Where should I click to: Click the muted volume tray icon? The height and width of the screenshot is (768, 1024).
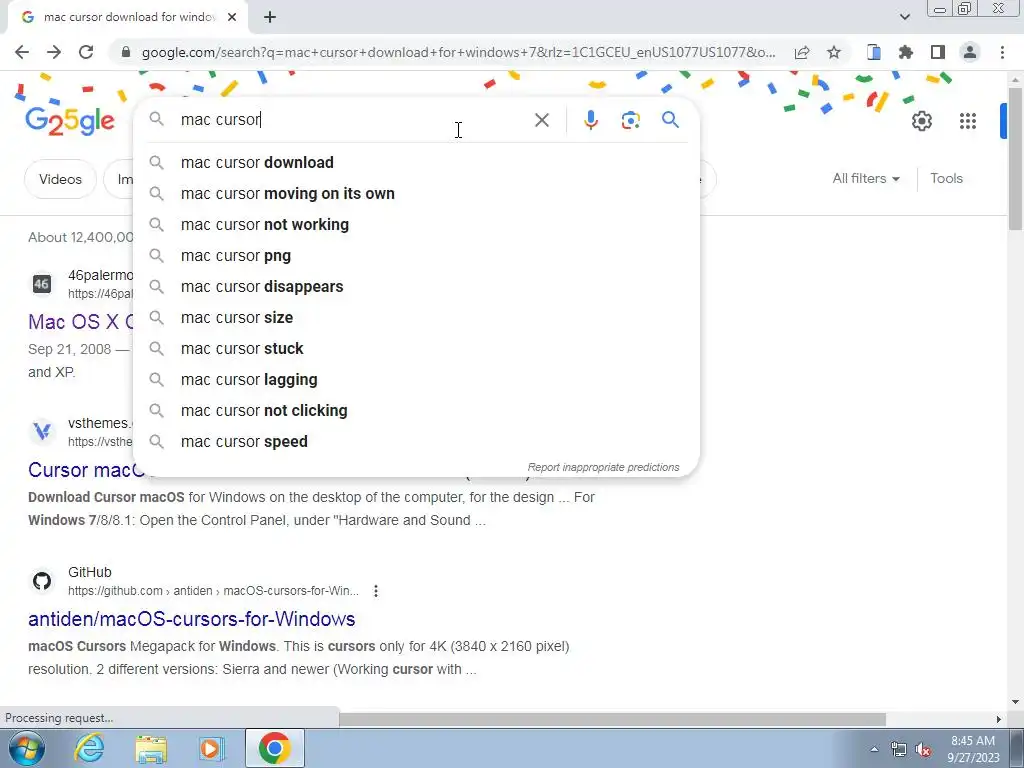click(923, 749)
